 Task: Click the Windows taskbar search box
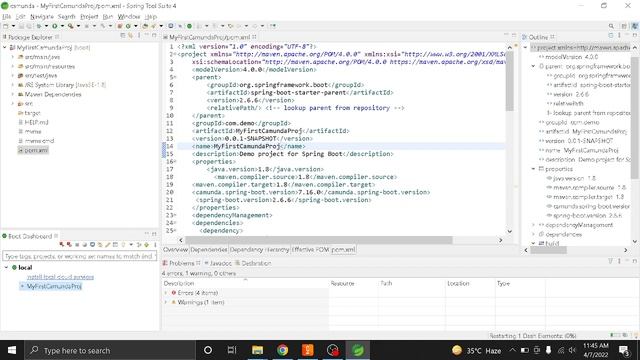(110, 350)
